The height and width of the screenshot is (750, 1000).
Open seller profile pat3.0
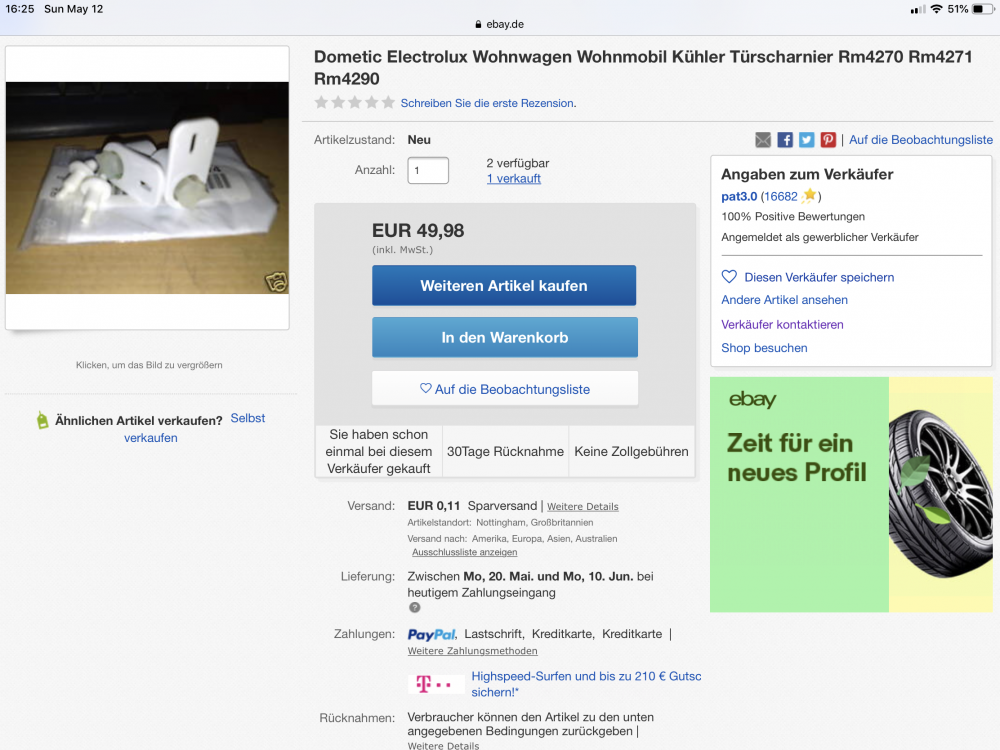click(739, 196)
